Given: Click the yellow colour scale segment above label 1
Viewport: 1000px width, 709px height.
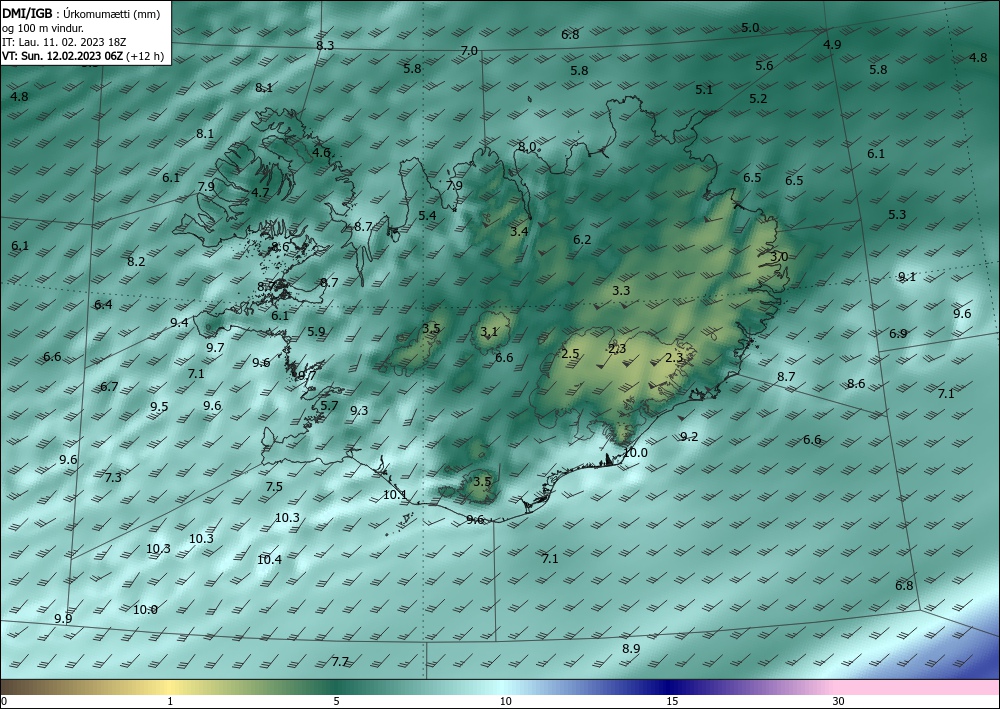Looking at the screenshot, I should pos(170,687).
